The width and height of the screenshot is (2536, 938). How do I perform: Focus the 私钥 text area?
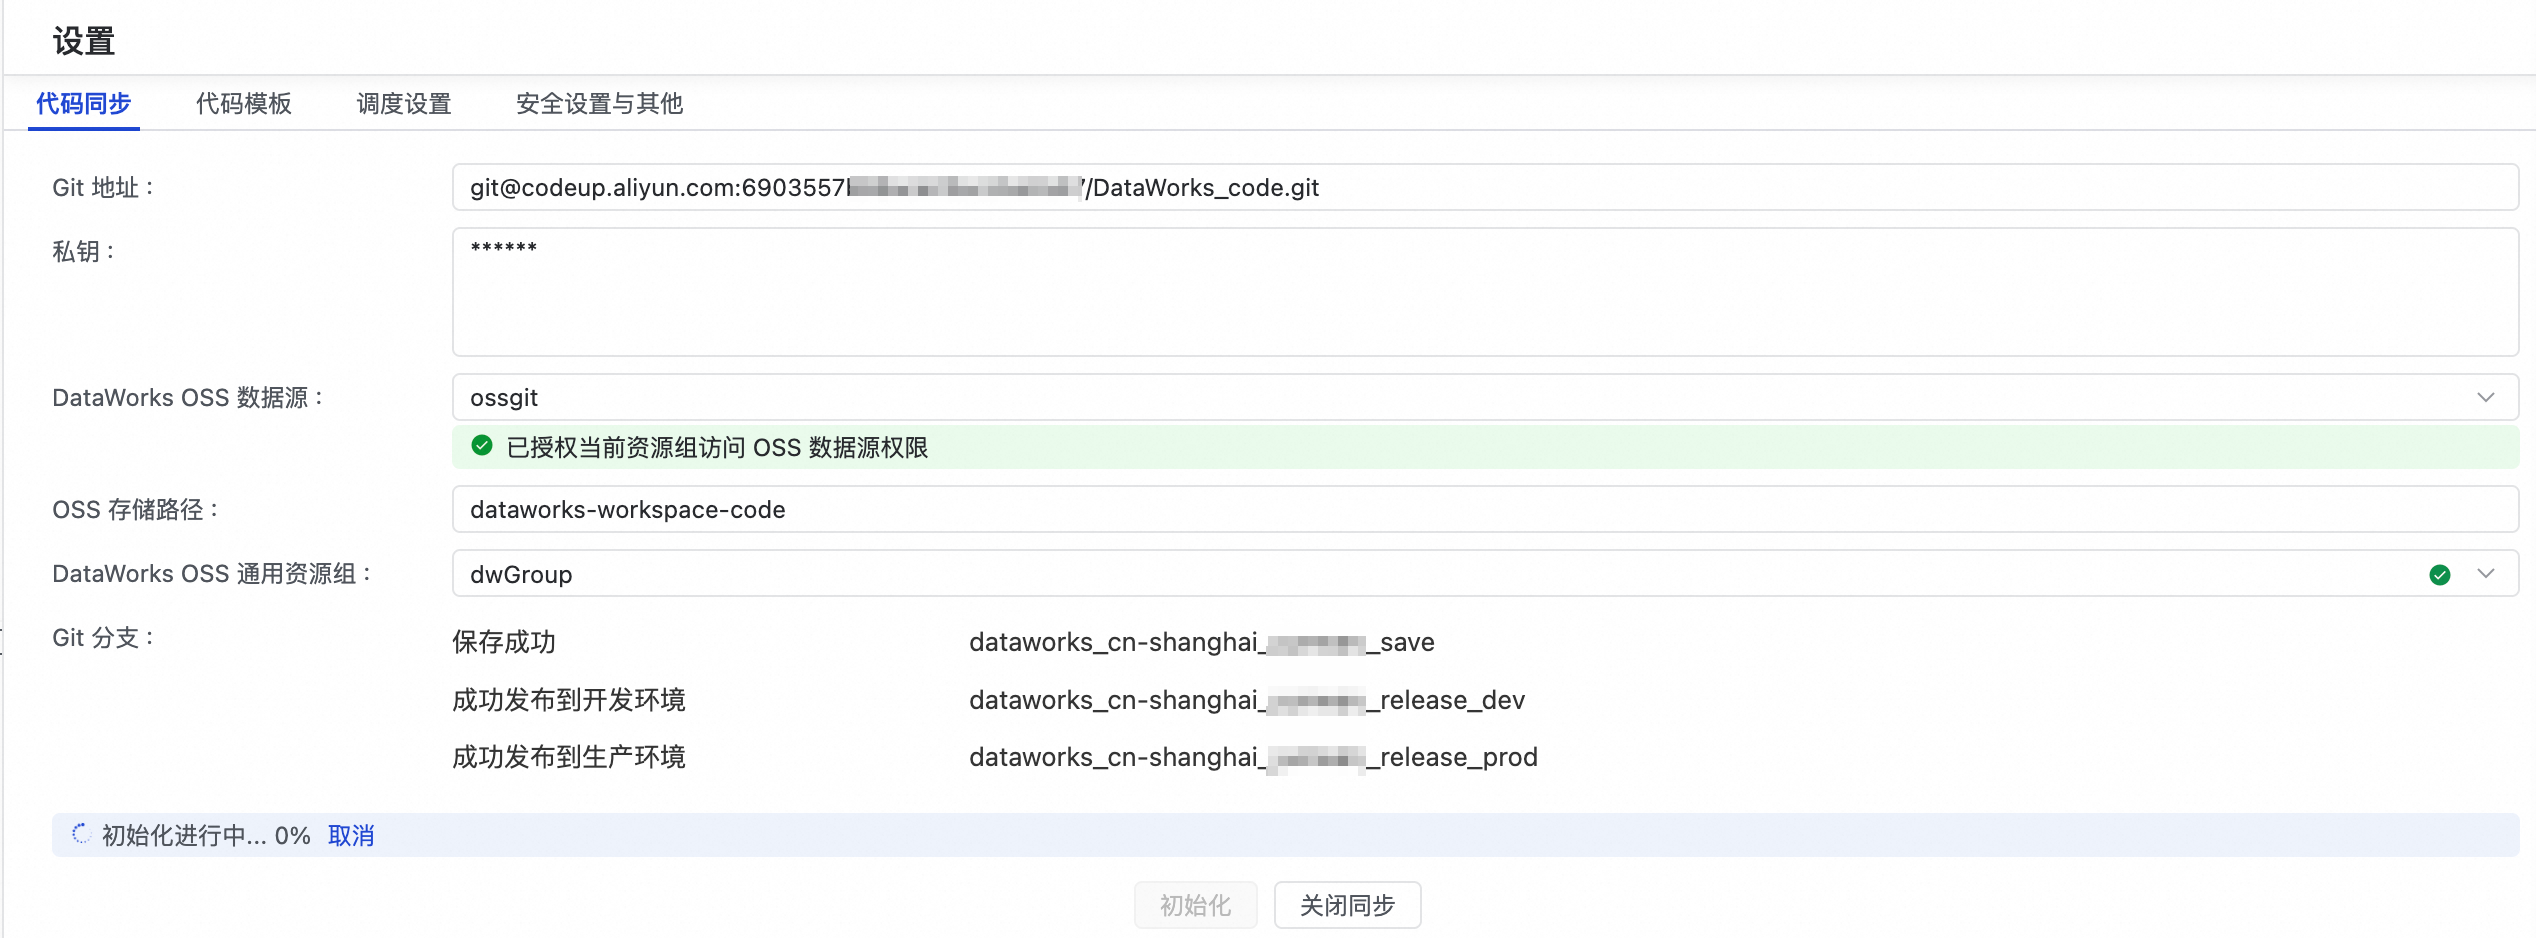[x=1485, y=292]
